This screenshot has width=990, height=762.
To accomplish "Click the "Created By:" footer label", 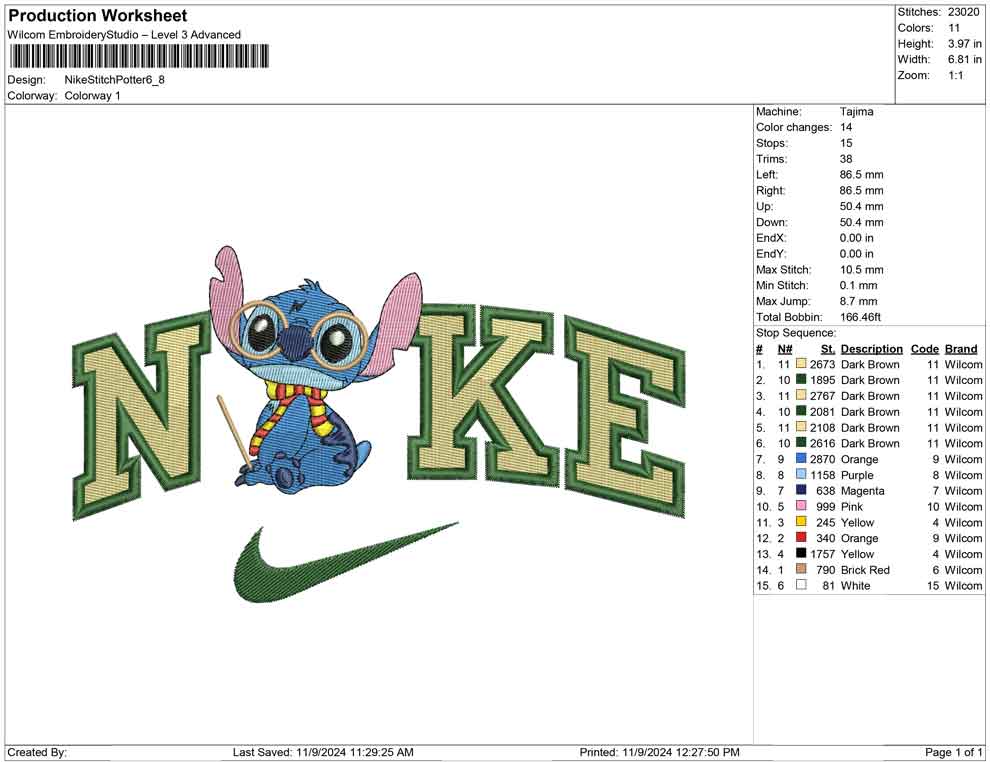I will point(37,752).
